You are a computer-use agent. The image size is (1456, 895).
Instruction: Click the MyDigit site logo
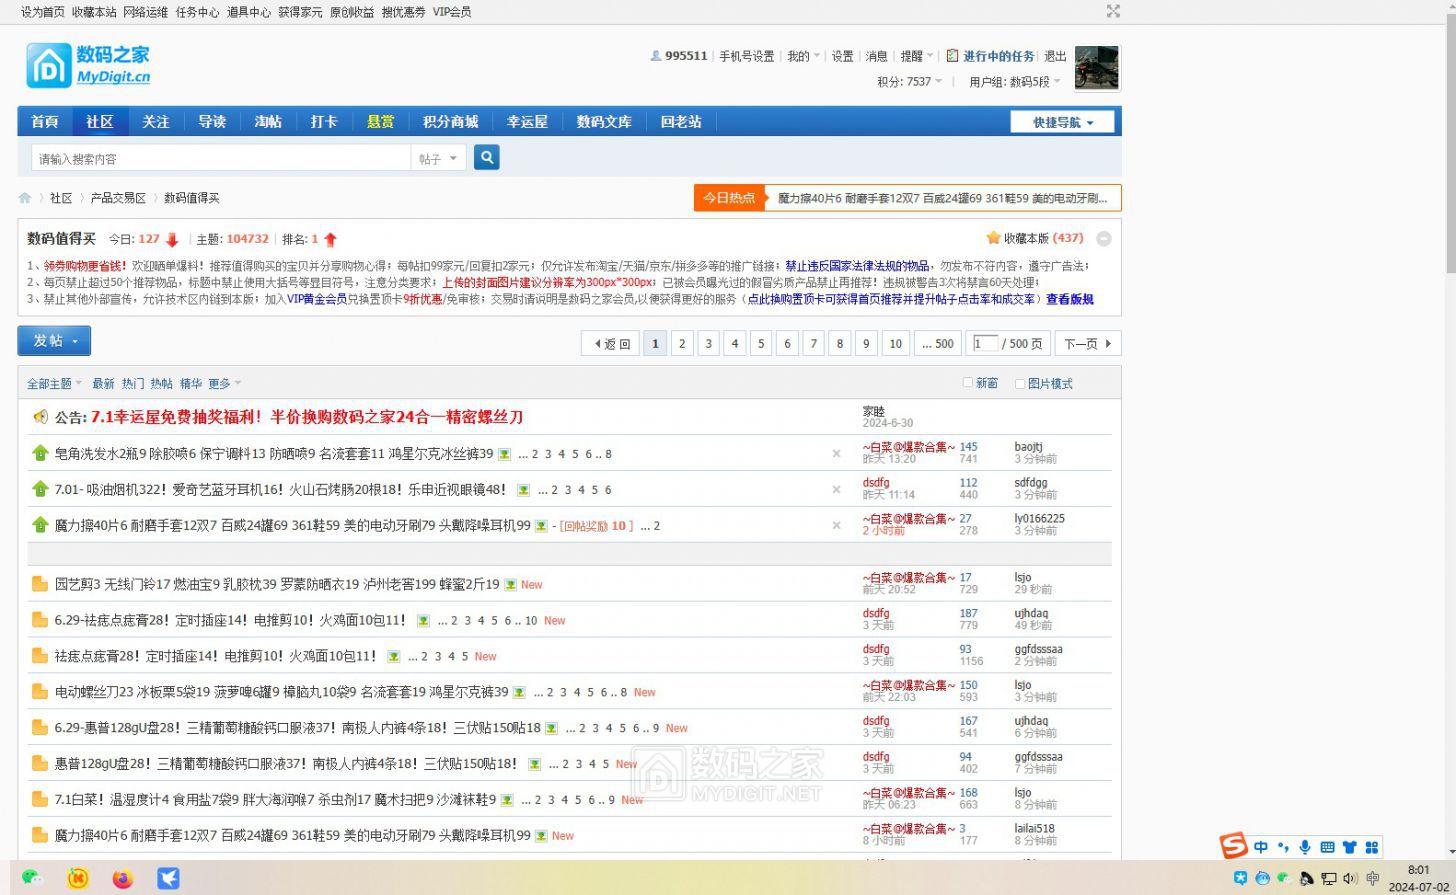coord(88,65)
